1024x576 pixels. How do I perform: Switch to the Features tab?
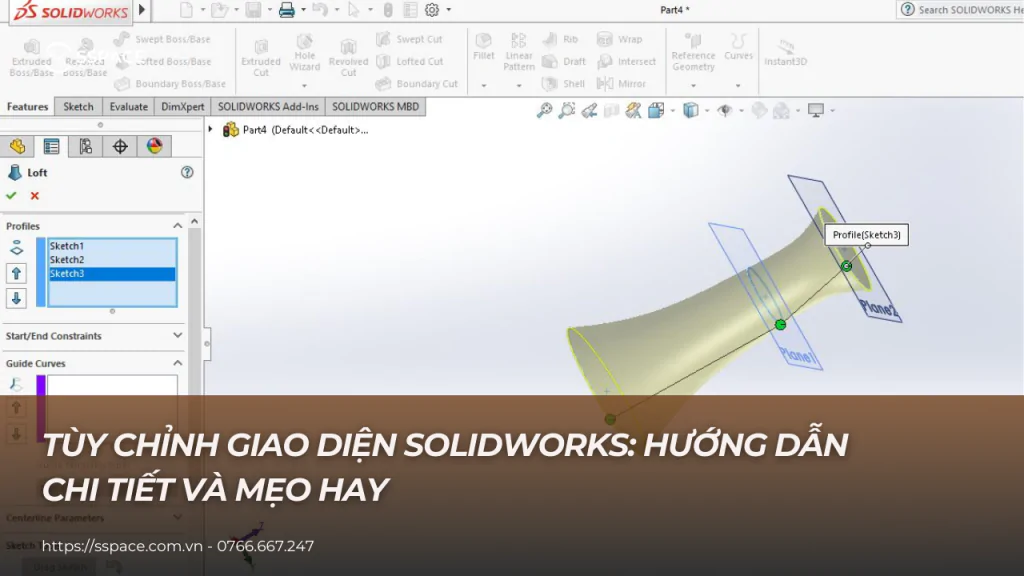tap(27, 106)
